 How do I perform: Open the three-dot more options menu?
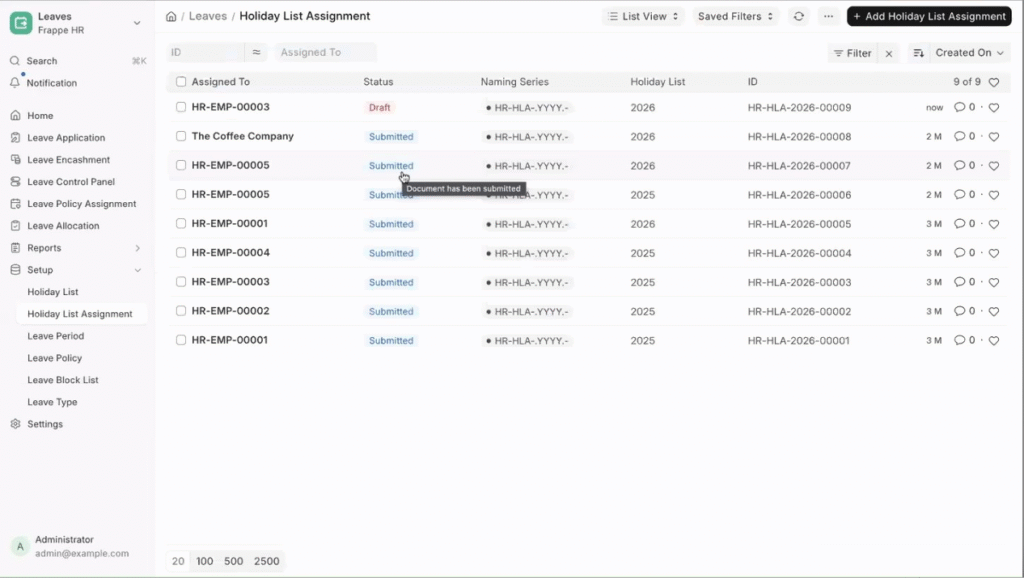828,16
